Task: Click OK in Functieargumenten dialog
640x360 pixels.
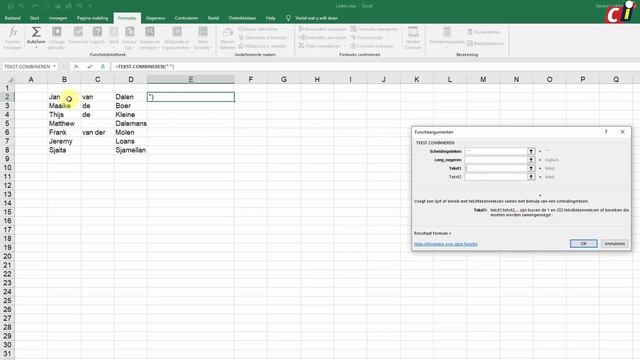Action: [x=584, y=243]
